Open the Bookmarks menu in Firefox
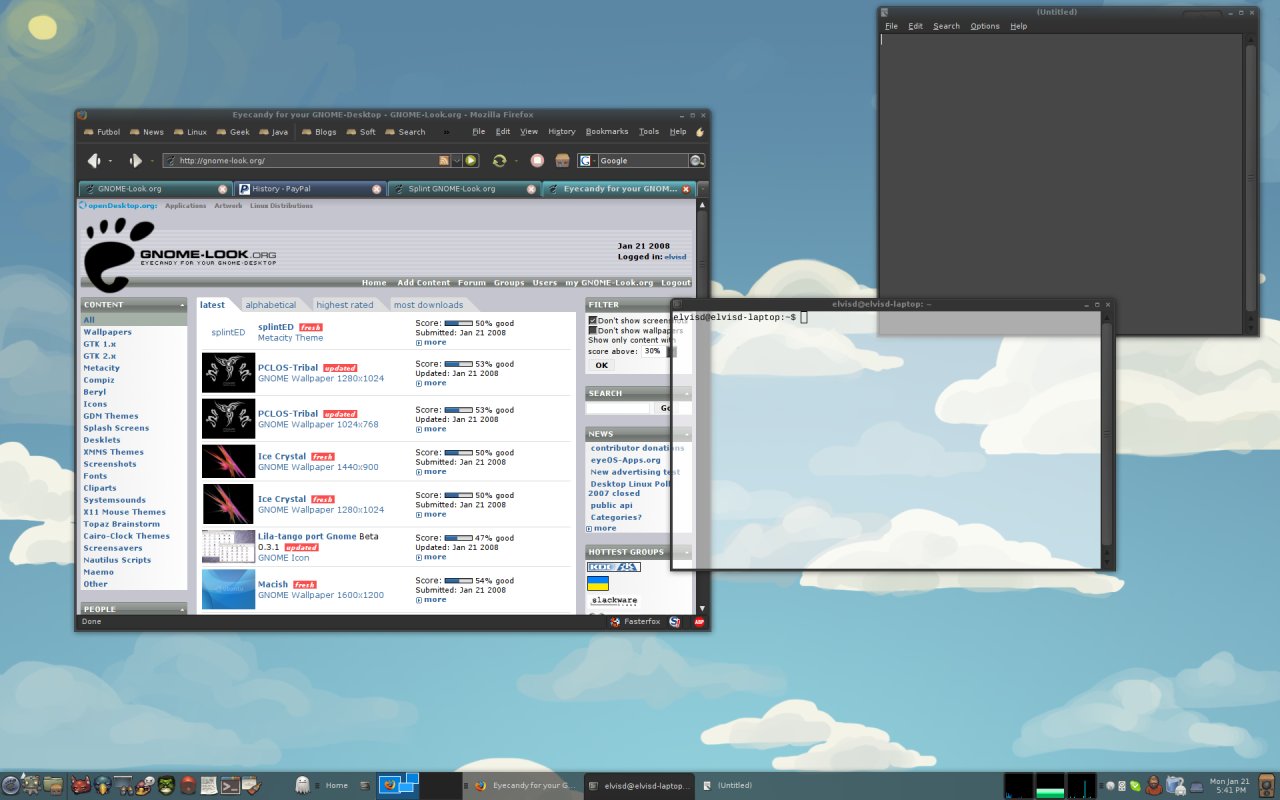 607,131
